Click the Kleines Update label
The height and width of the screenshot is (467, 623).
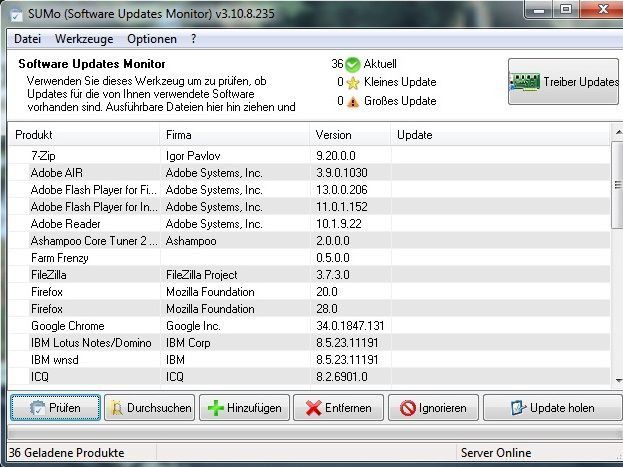pos(400,82)
